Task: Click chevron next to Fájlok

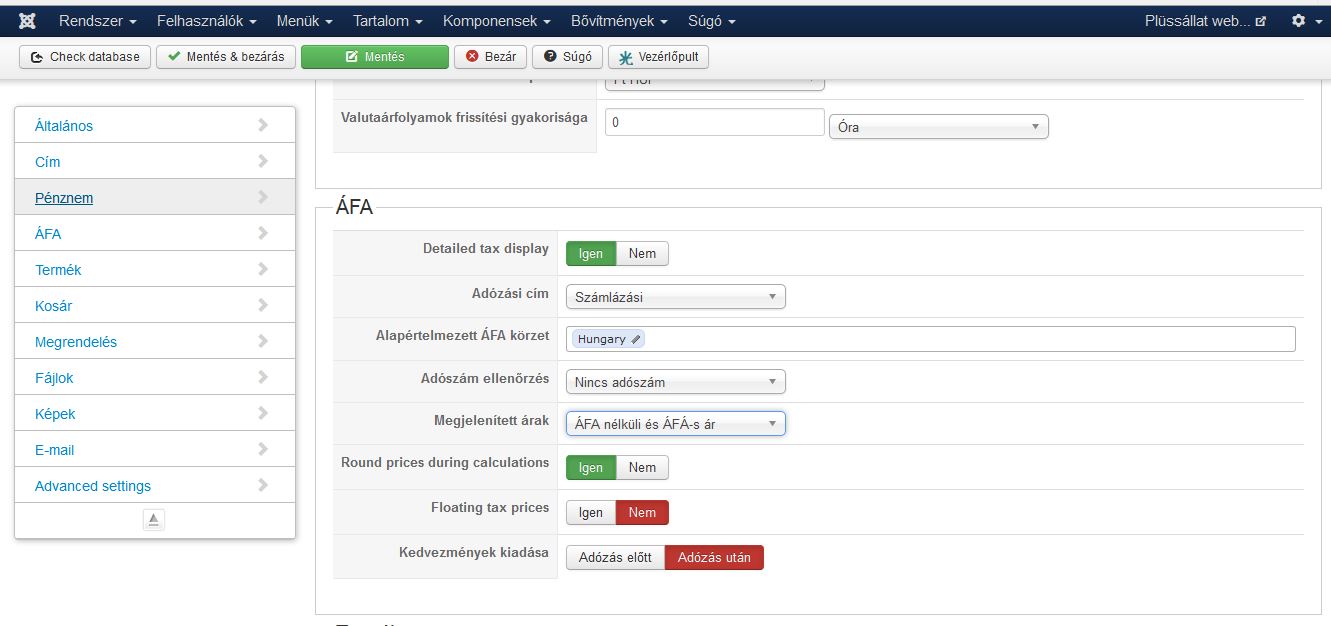Action: 263,377
